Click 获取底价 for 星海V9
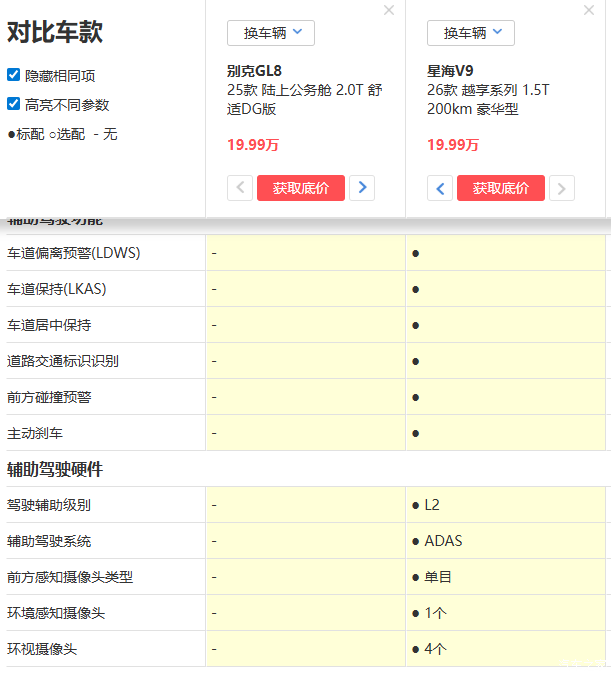 coord(501,188)
